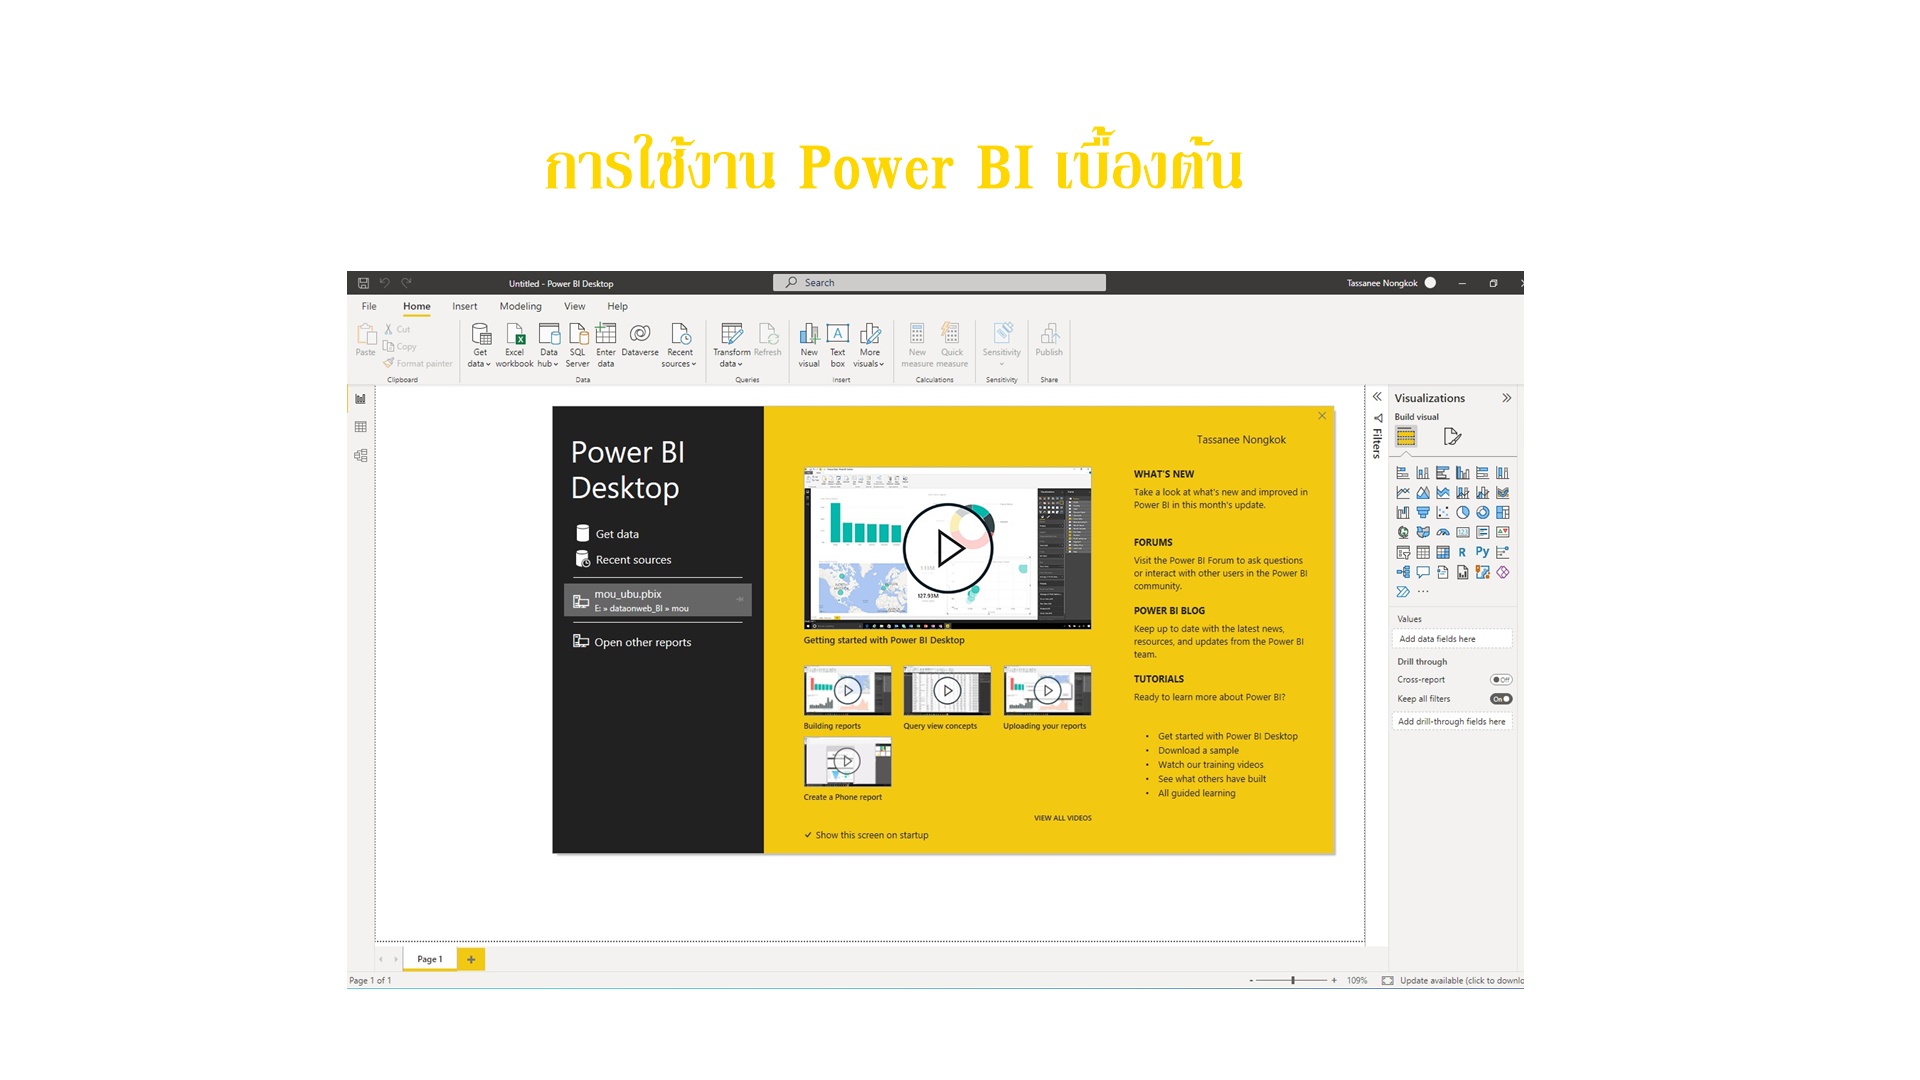The image size is (1920, 1080).
Task: Select the Home ribbon tab
Action: click(417, 306)
